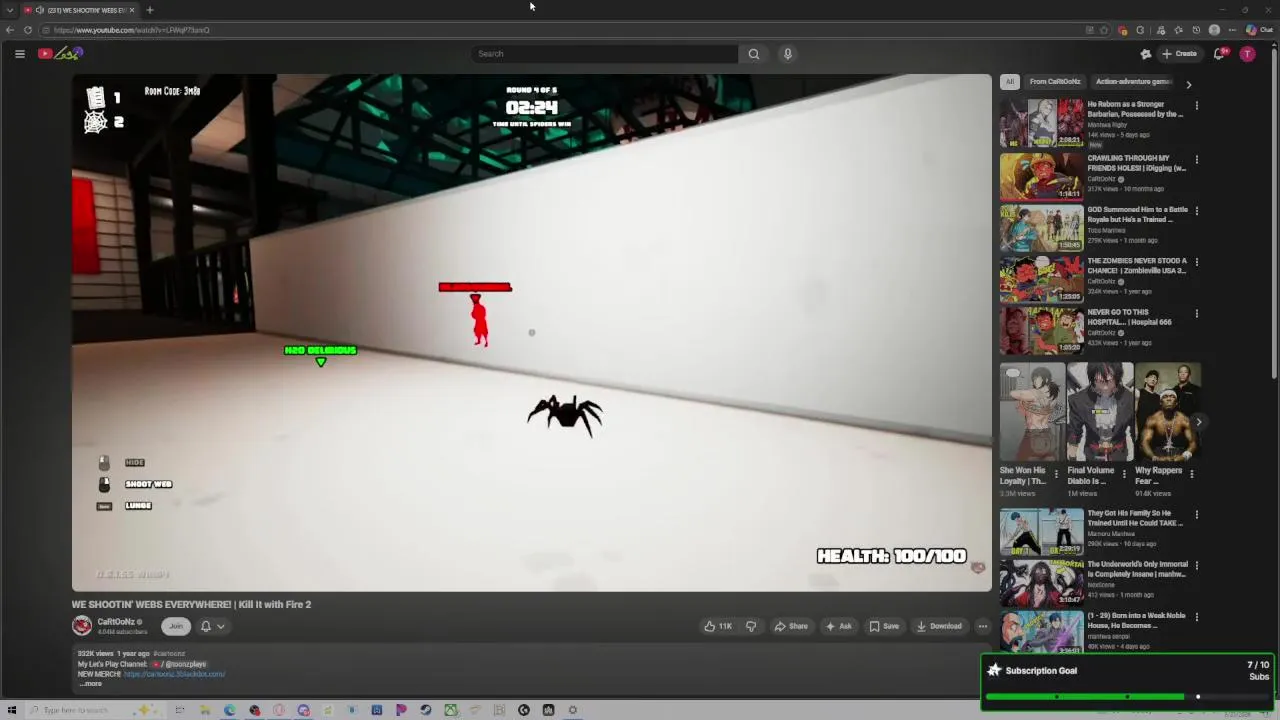
Task: Click the Create button
Action: pos(1179,54)
